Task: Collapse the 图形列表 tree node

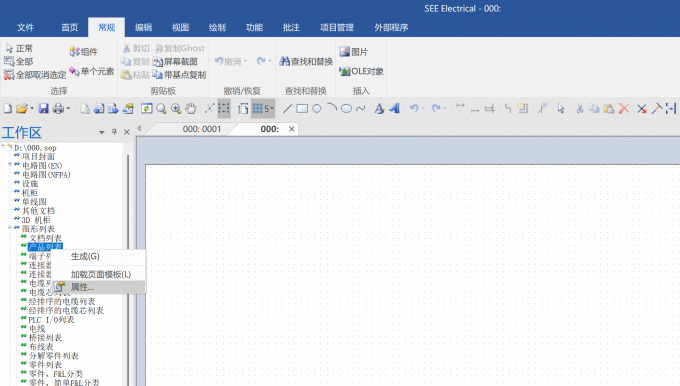Action: pyautogui.click(x=10, y=228)
